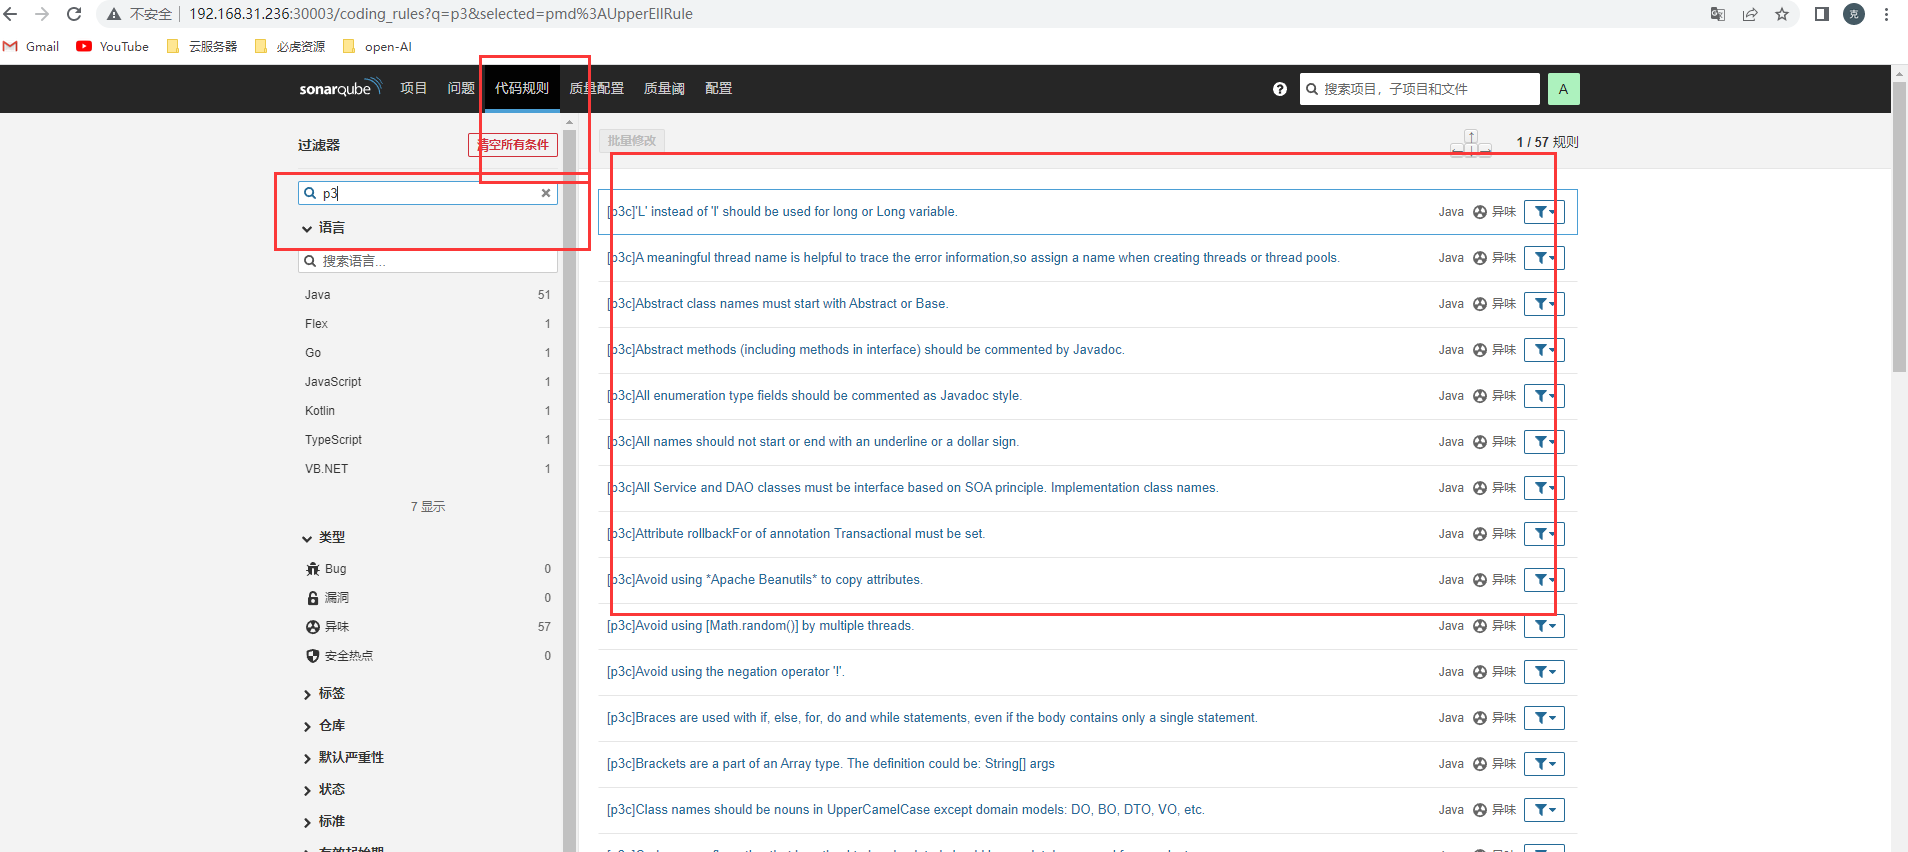Open rule 'Avoid using [Math.random()] by multiple threads'
The image size is (1908, 852).
pos(760,626)
